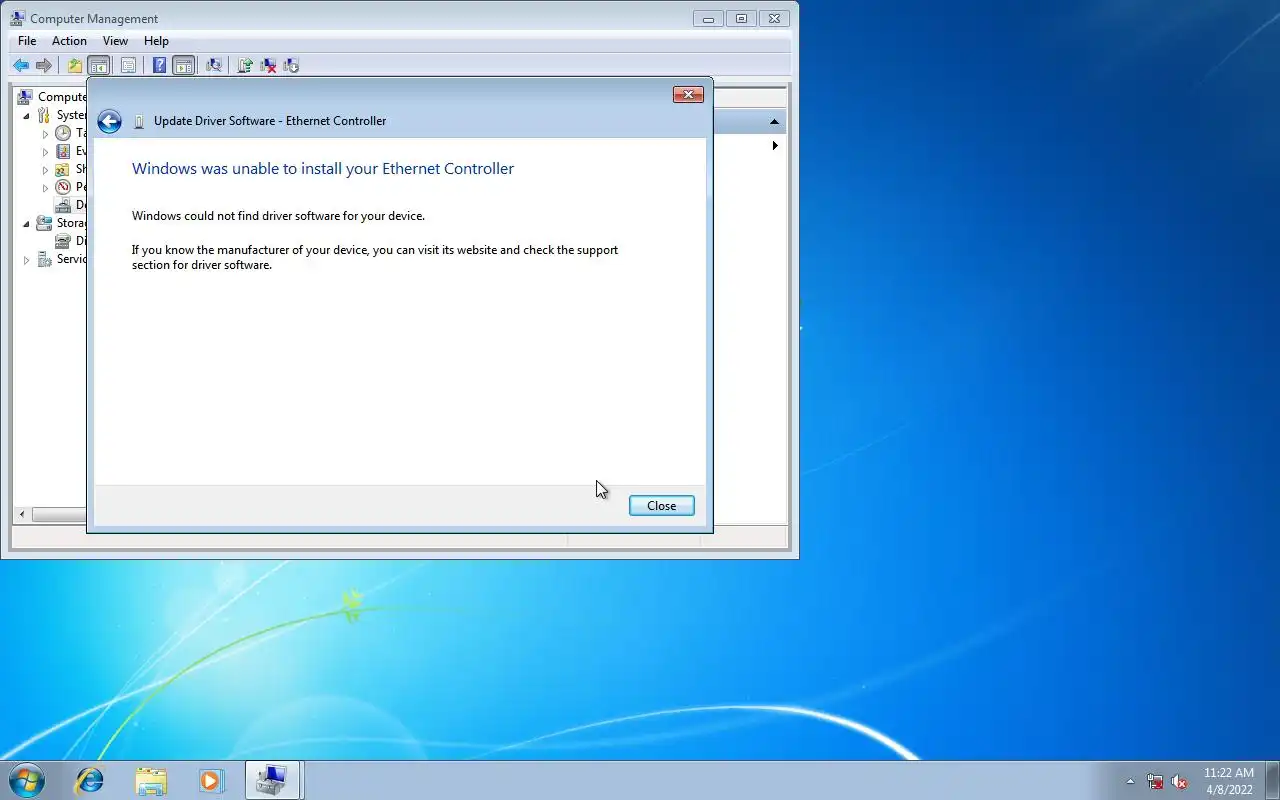Select the Device Manager tree item

71,205
